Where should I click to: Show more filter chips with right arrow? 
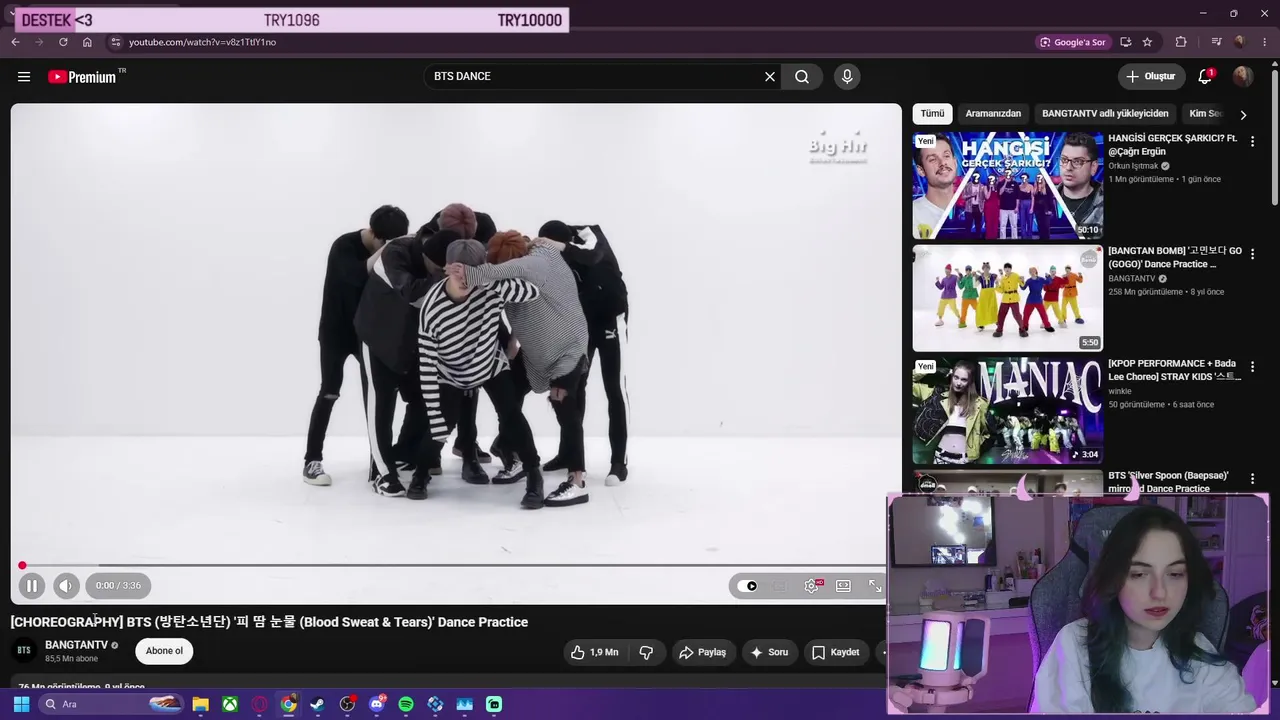tap(1243, 115)
